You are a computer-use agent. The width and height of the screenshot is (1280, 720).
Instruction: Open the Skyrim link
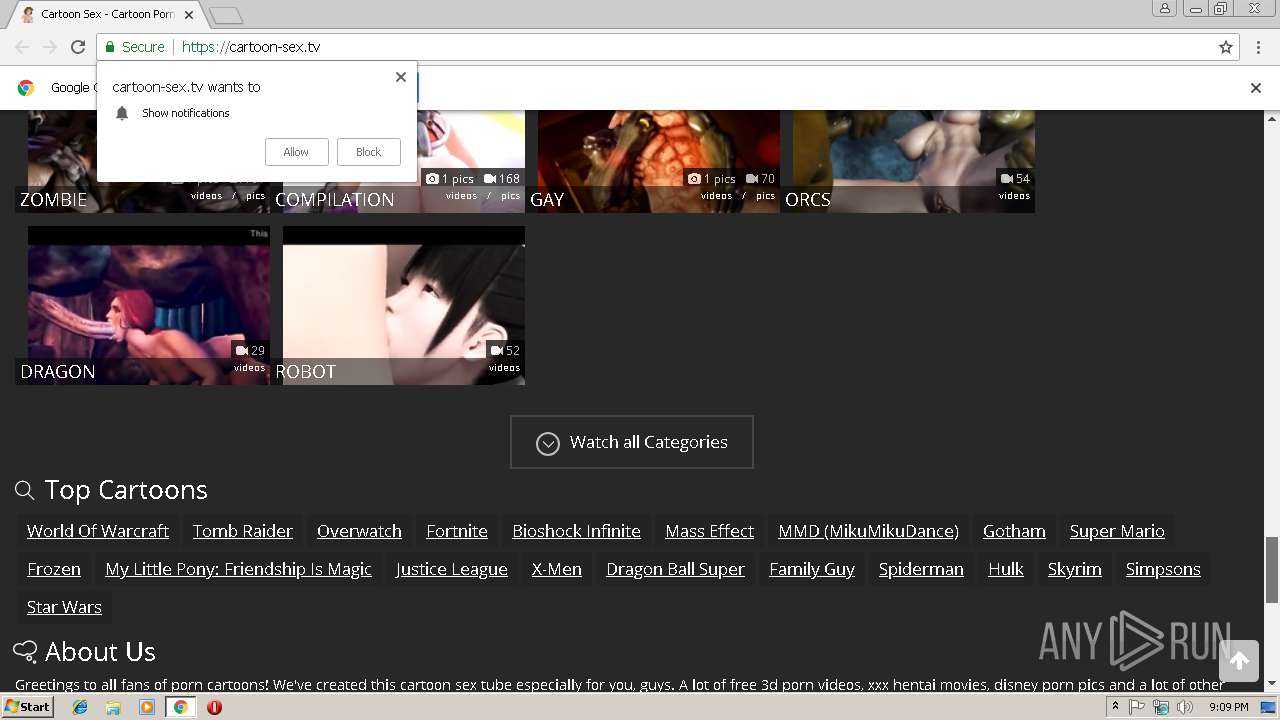1075,569
